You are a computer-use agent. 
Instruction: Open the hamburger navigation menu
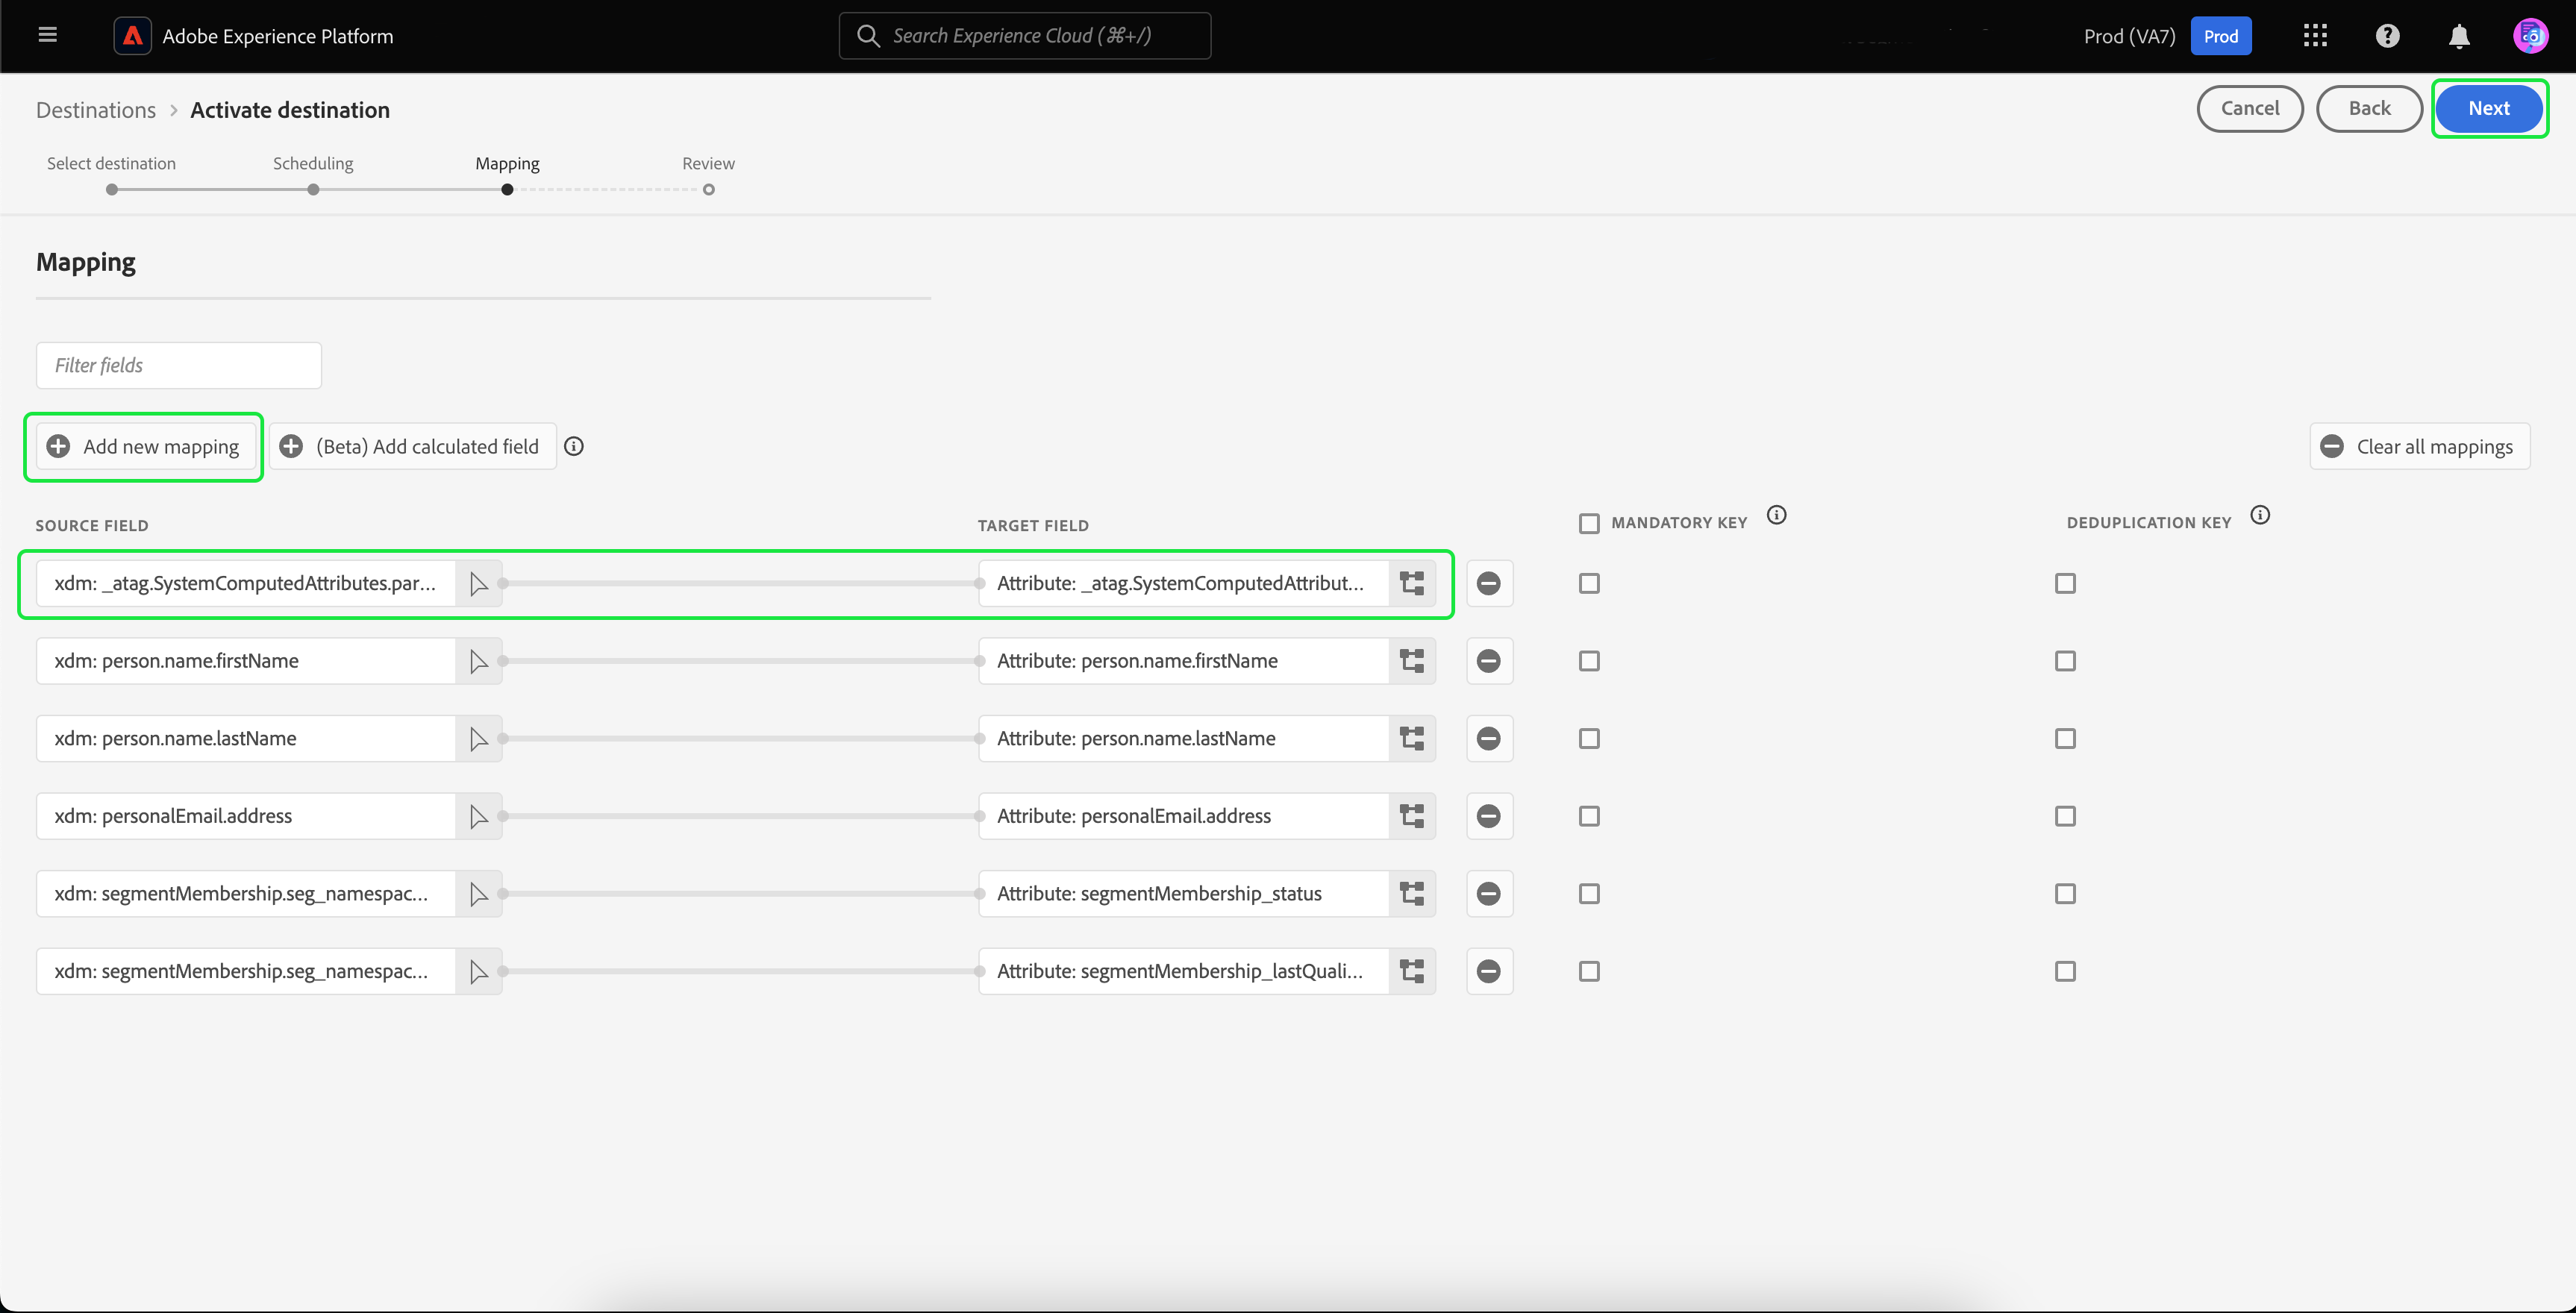47,35
